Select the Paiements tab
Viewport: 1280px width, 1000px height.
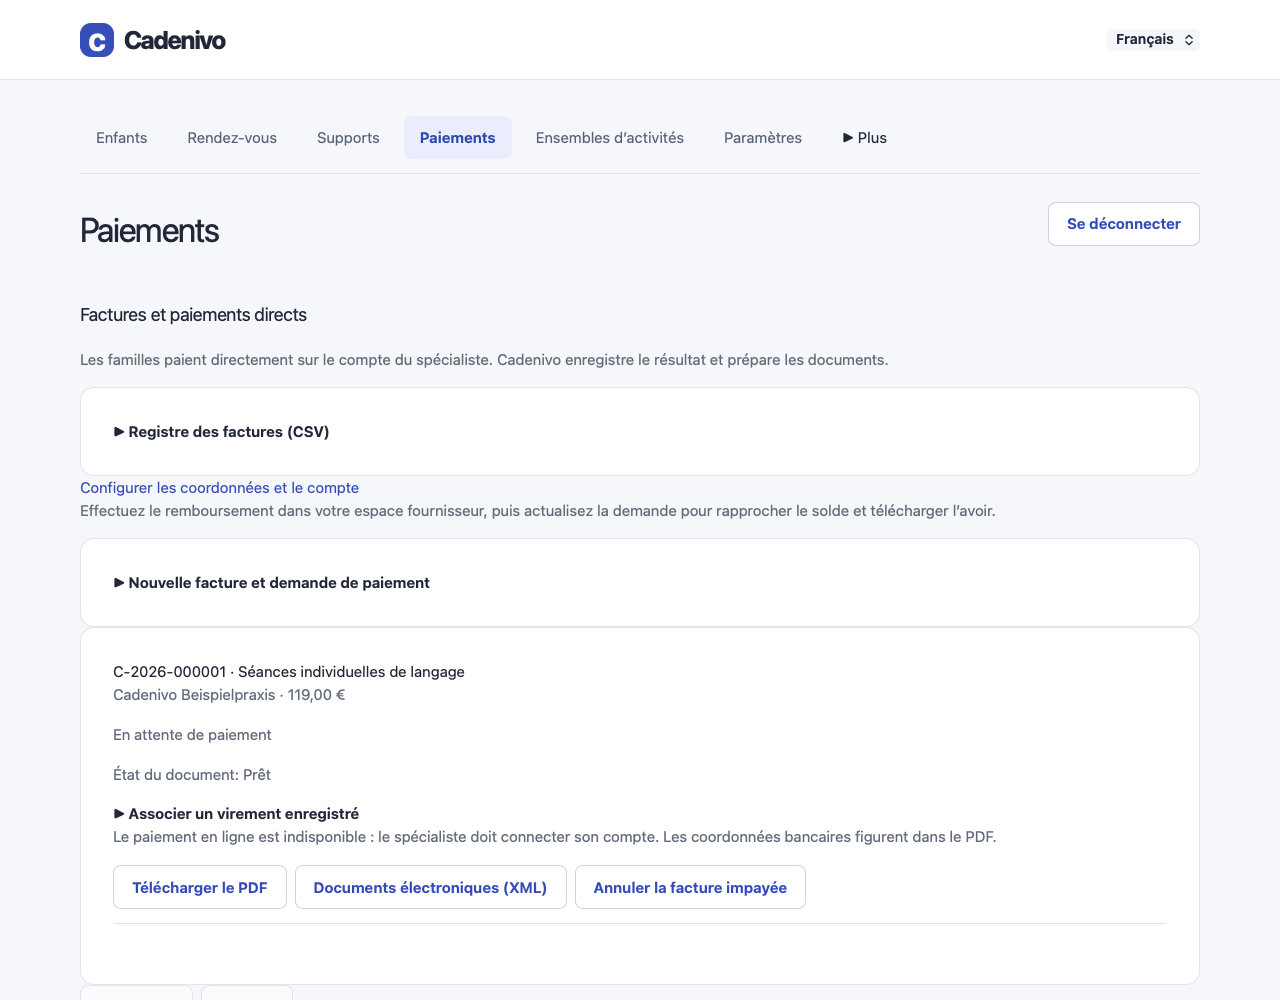click(458, 138)
